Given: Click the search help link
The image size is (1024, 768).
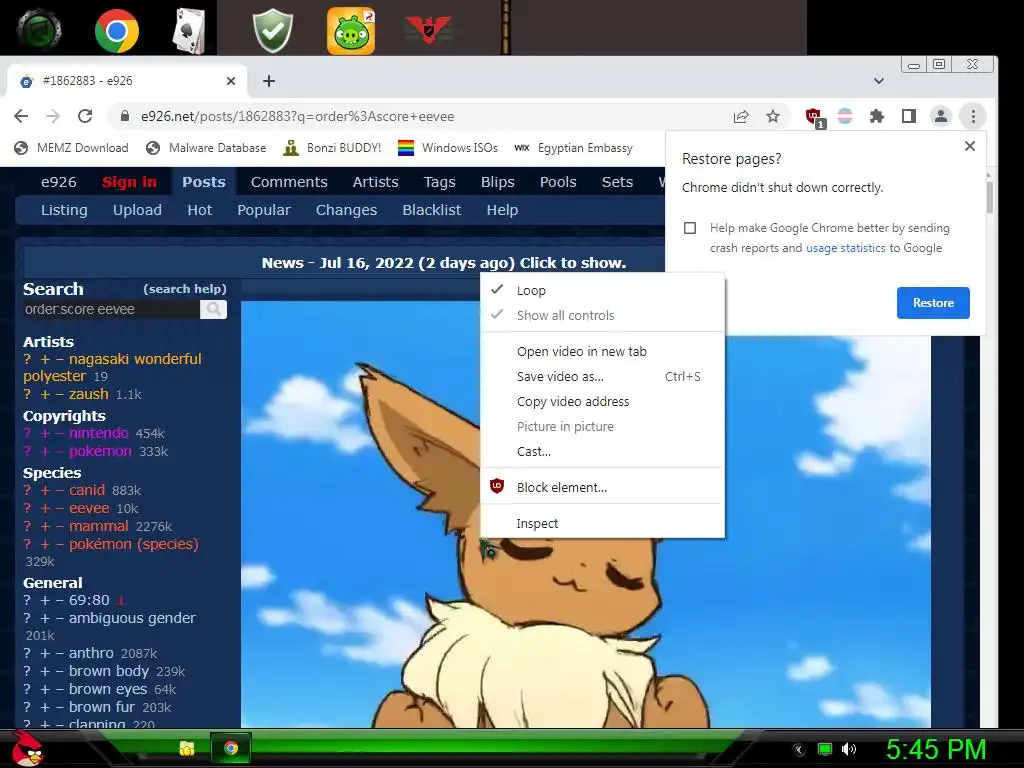Looking at the screenshot, I should click(x=185, y=289).
